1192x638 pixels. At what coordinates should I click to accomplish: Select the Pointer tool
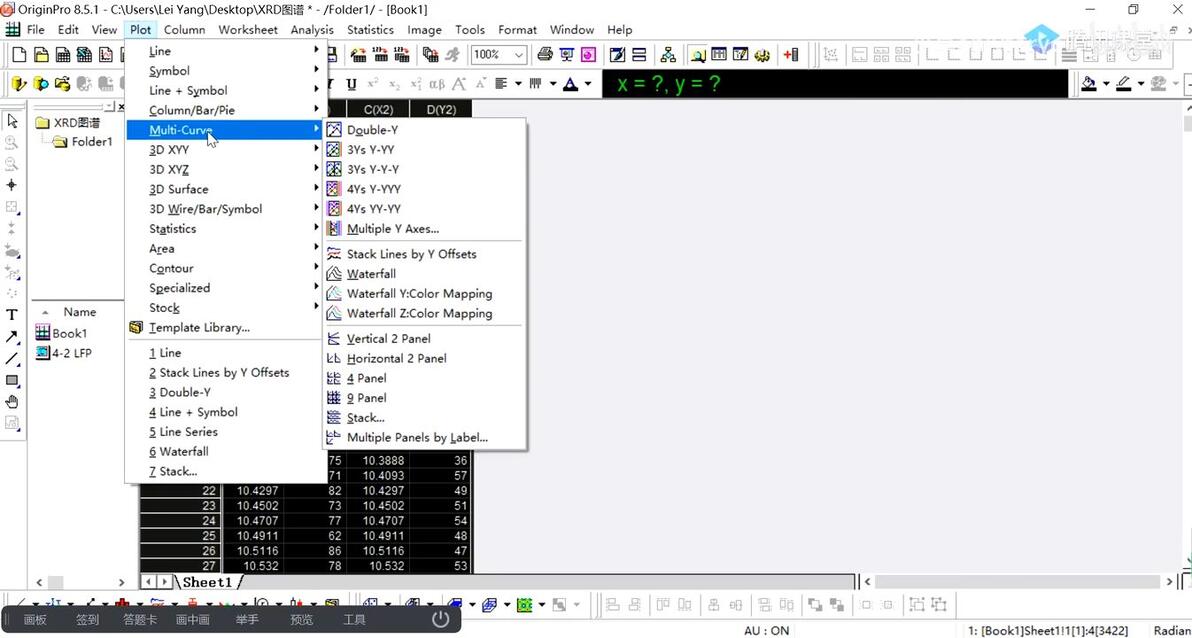pyautogui.click(x=12, y=121)
